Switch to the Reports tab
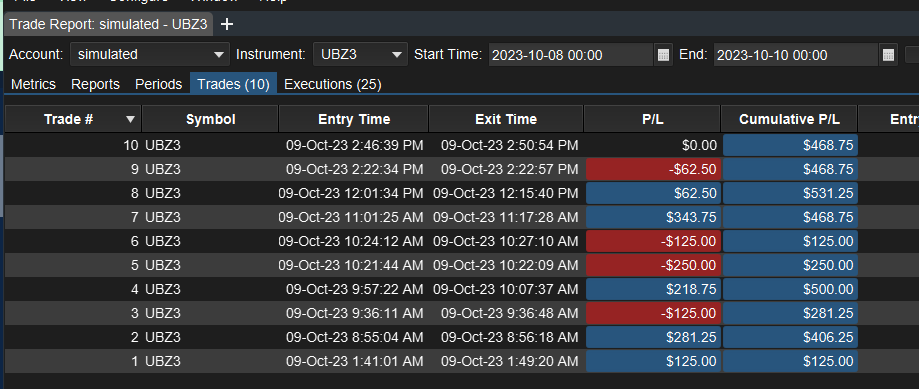Viewport: 919px width, 389px height. 96,84
